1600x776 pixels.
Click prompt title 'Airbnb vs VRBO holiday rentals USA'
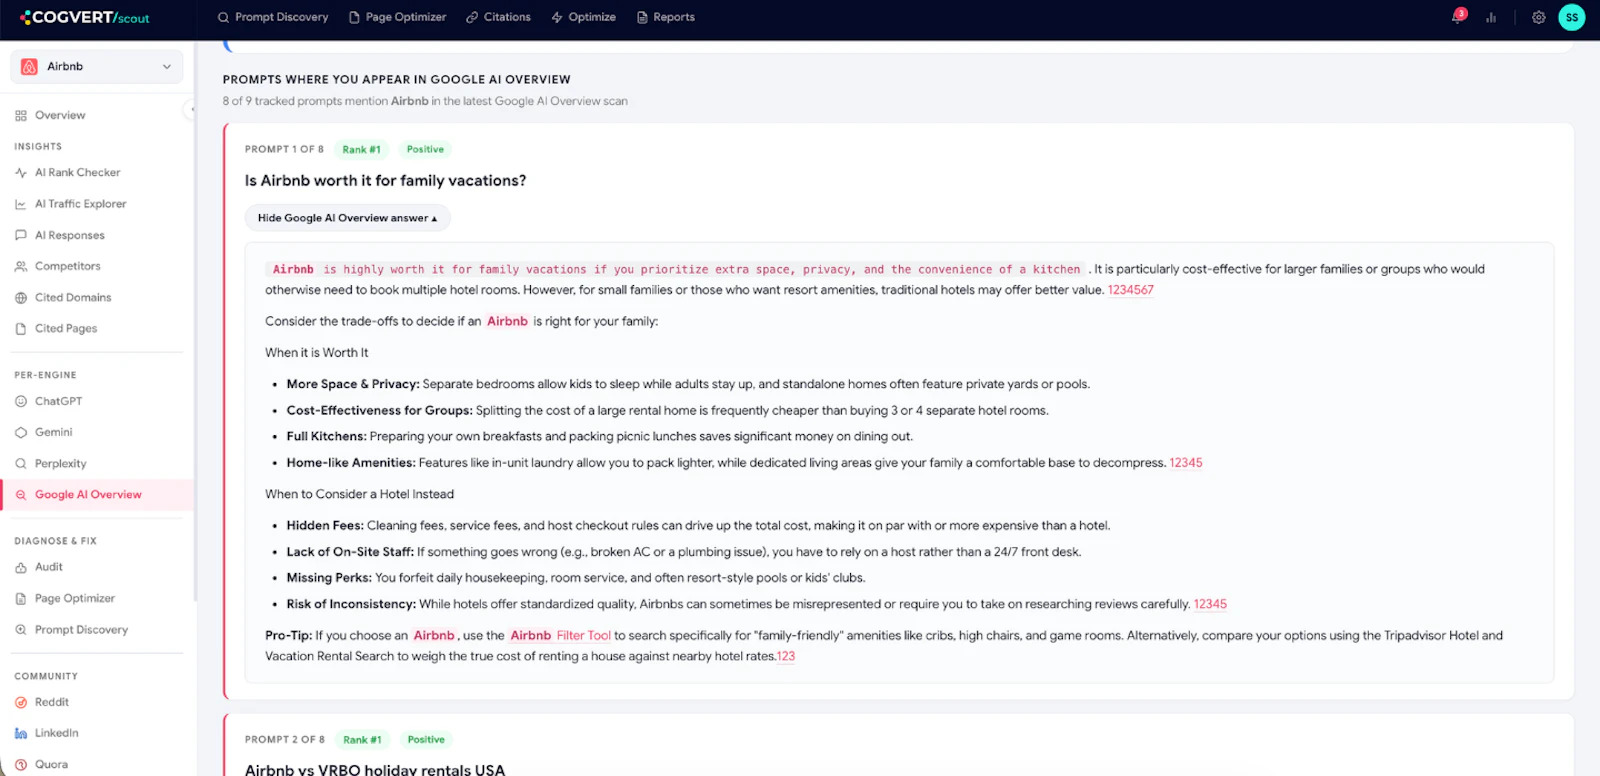point(375,769)
